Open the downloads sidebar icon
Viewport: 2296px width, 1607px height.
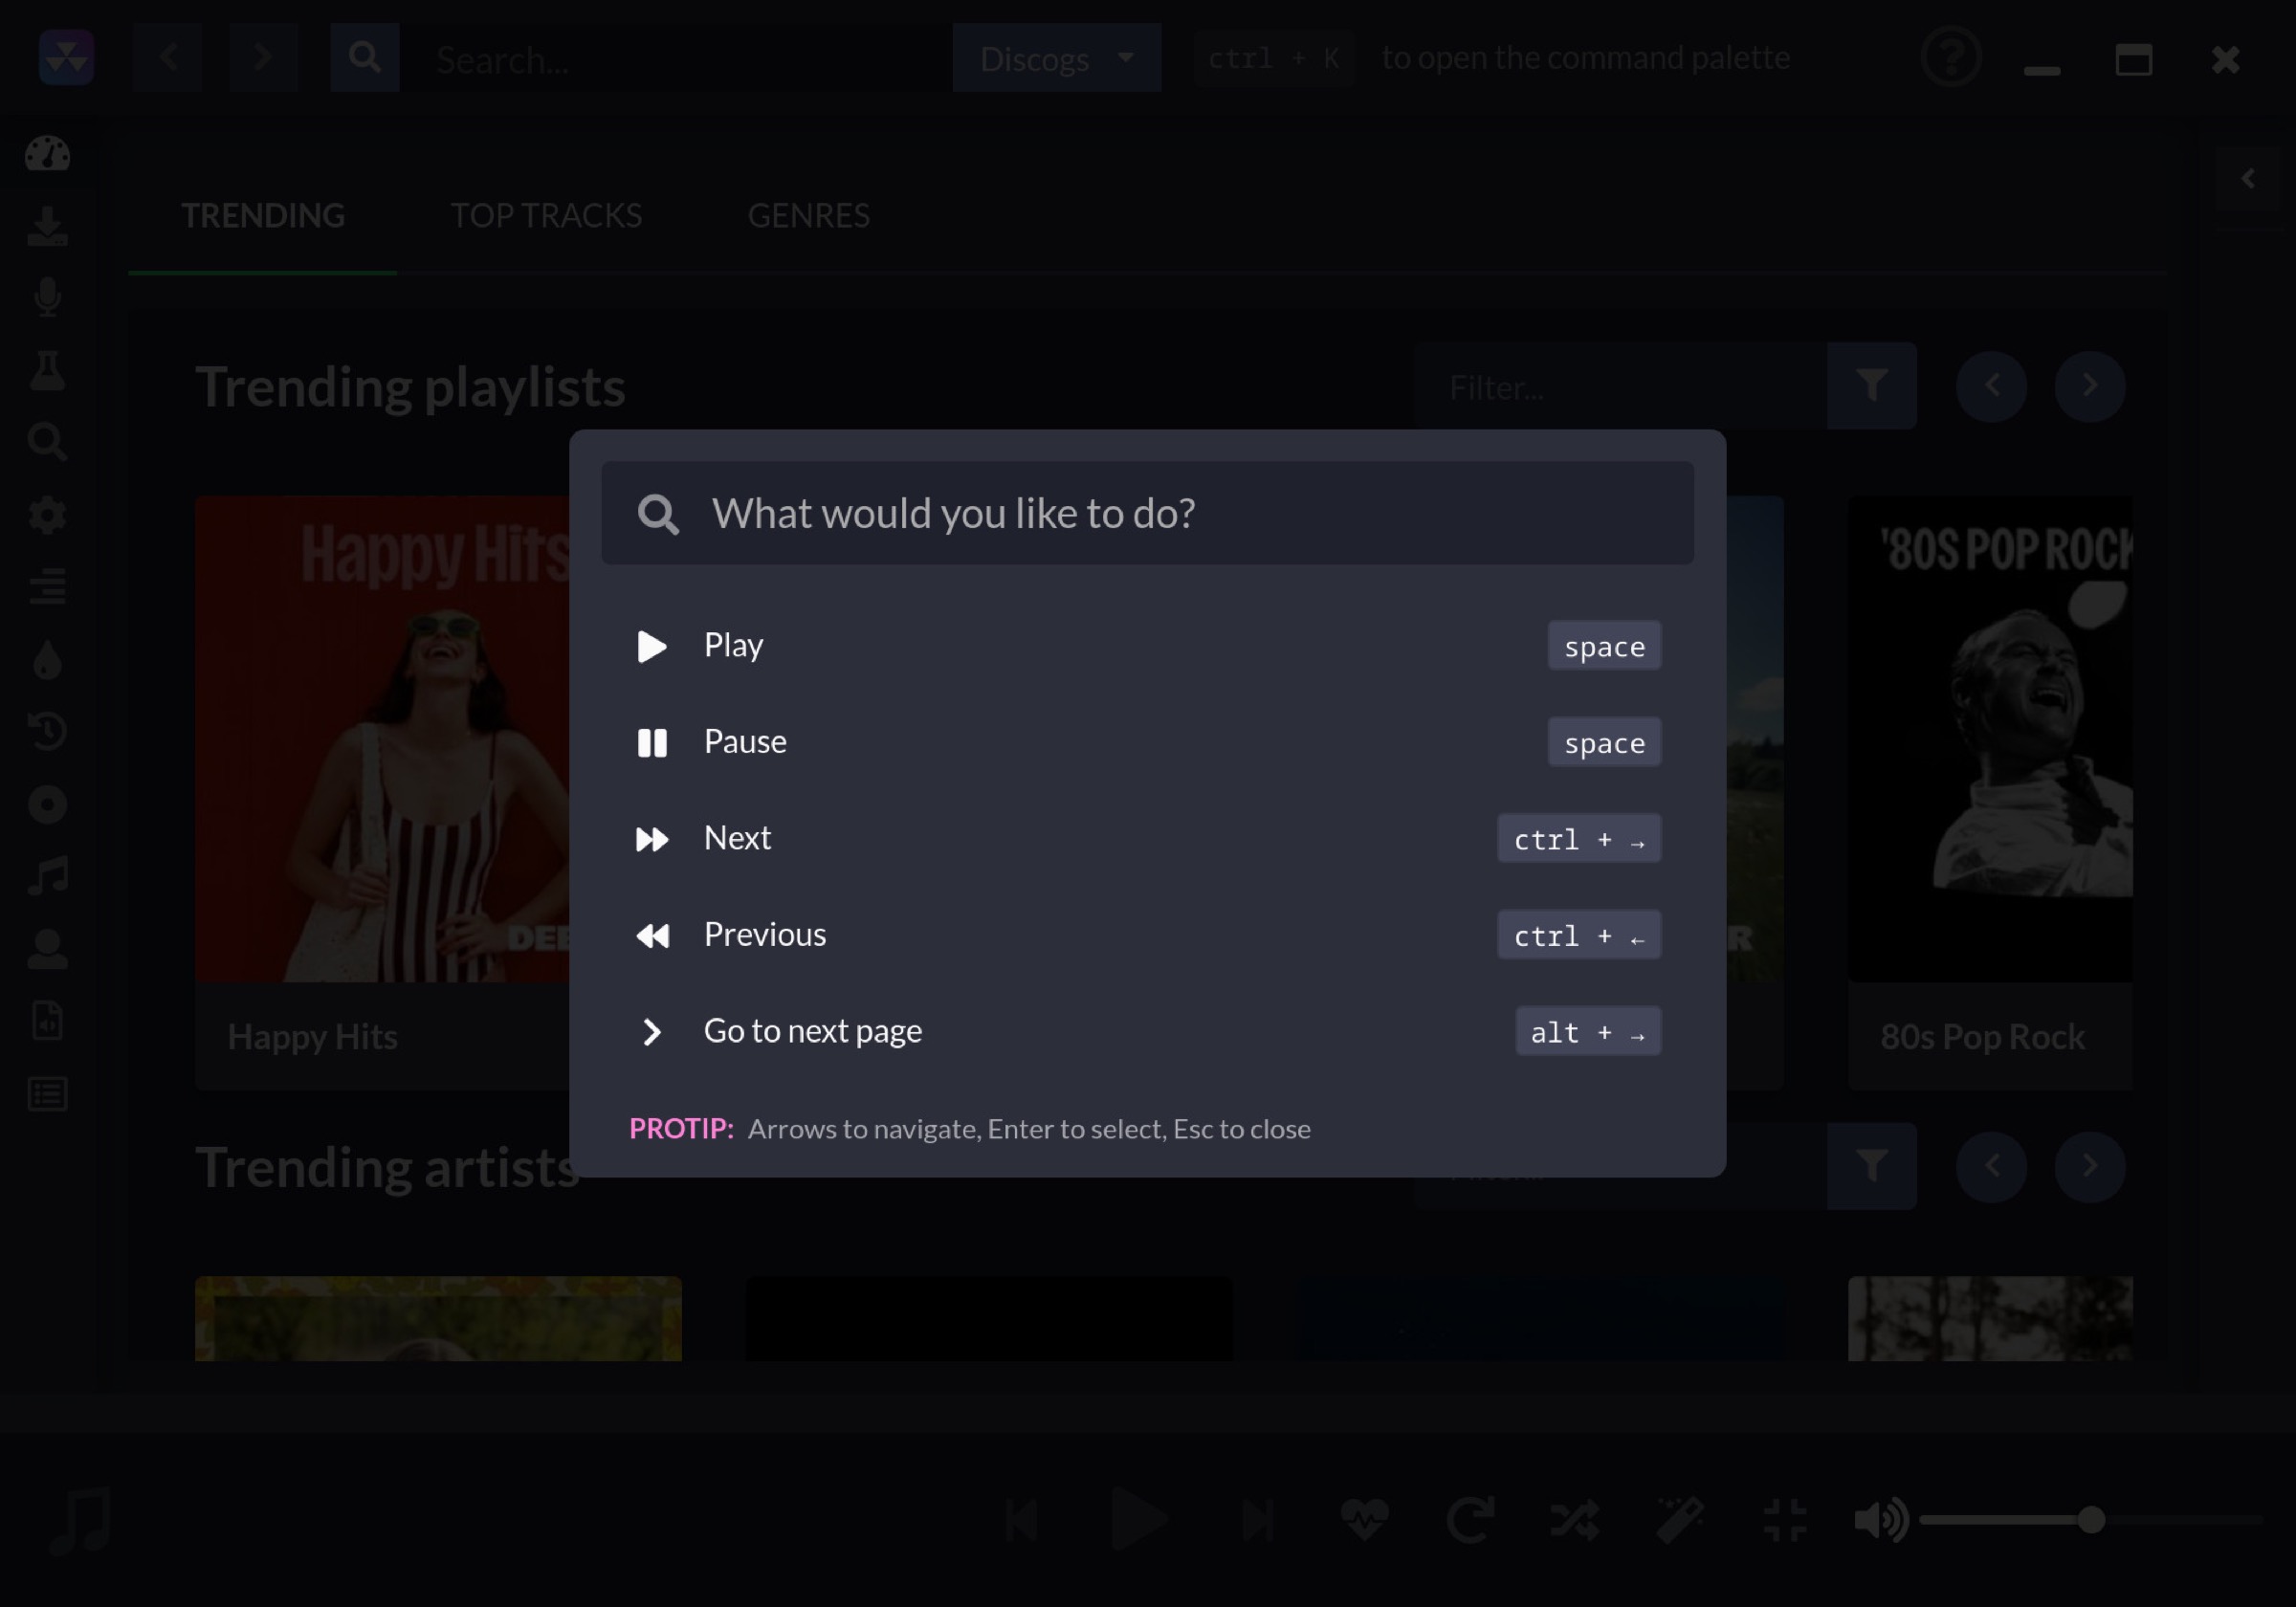pyautogui.click(x=47, y=227)
